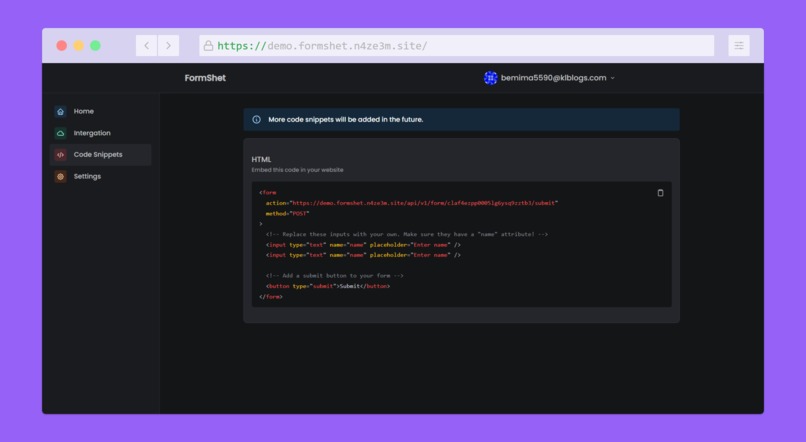Click the HTML section heading
Image resolution: width=806 pixels, height=442 pixels.
click(x=261, y=159)
